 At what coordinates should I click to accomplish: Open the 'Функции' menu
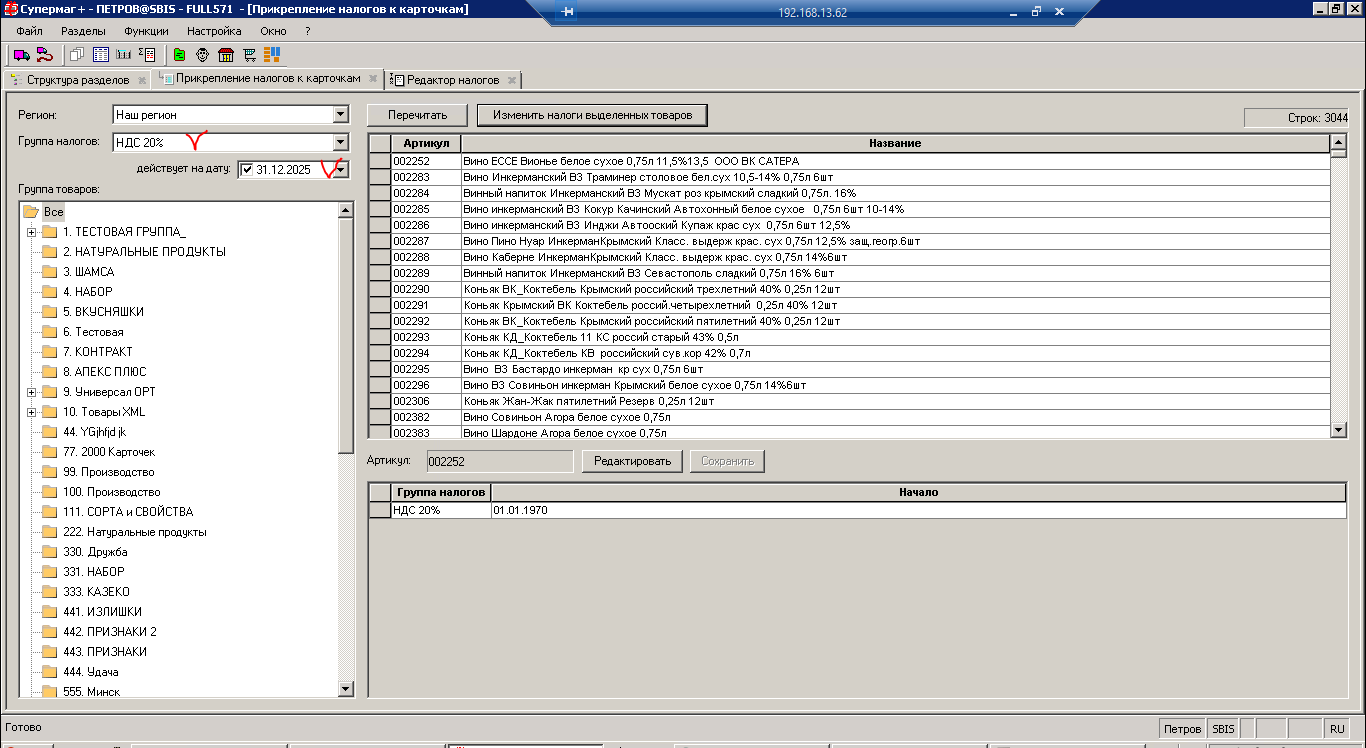click(146, 31)
